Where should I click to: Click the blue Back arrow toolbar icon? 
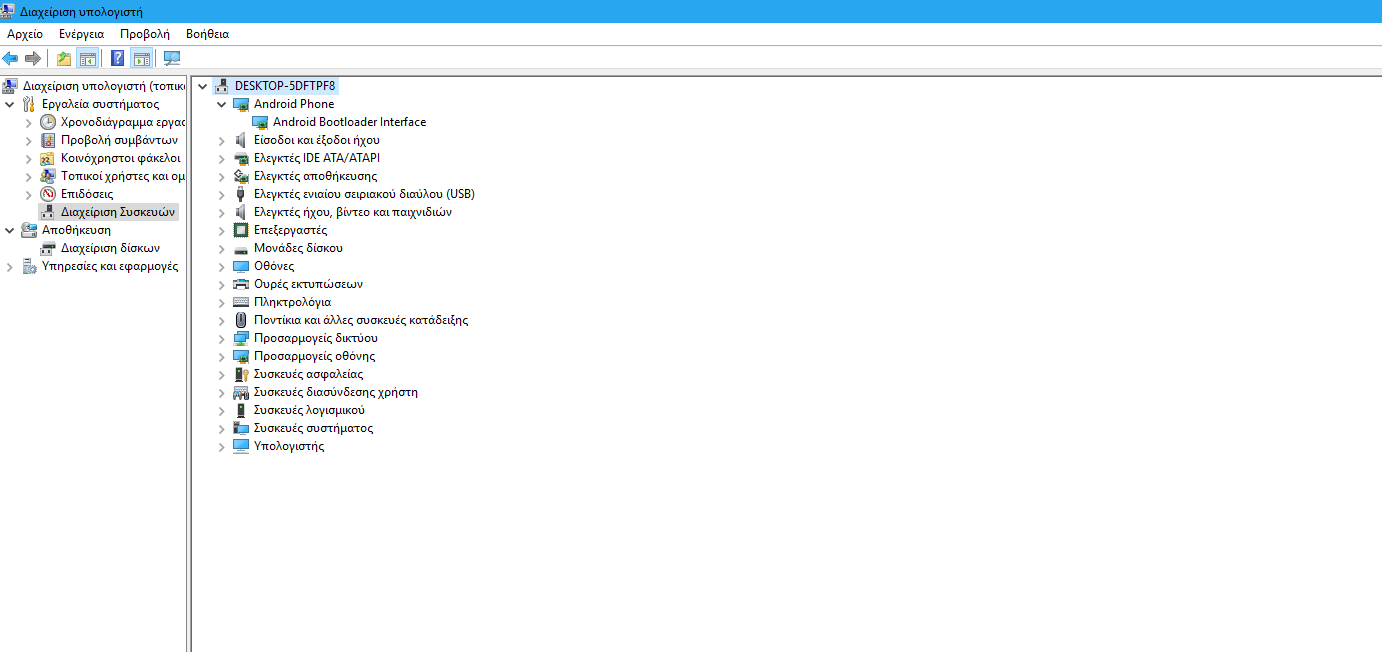[x=10, y=58]
